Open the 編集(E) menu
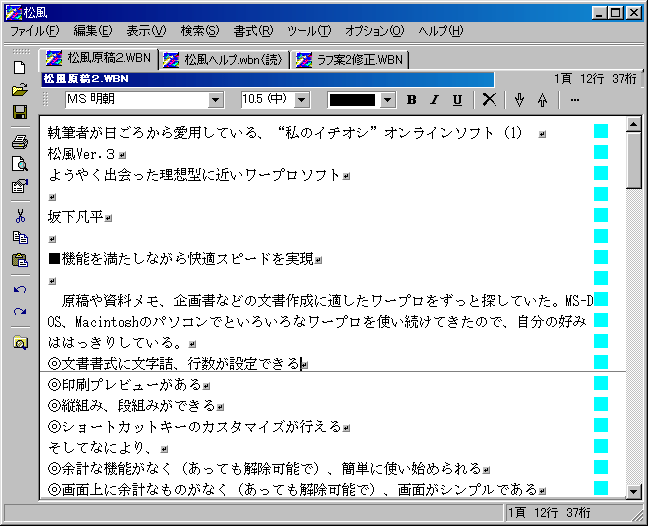Screen dimensions: 648x526 pyautogui.click(x=93, y=31)
